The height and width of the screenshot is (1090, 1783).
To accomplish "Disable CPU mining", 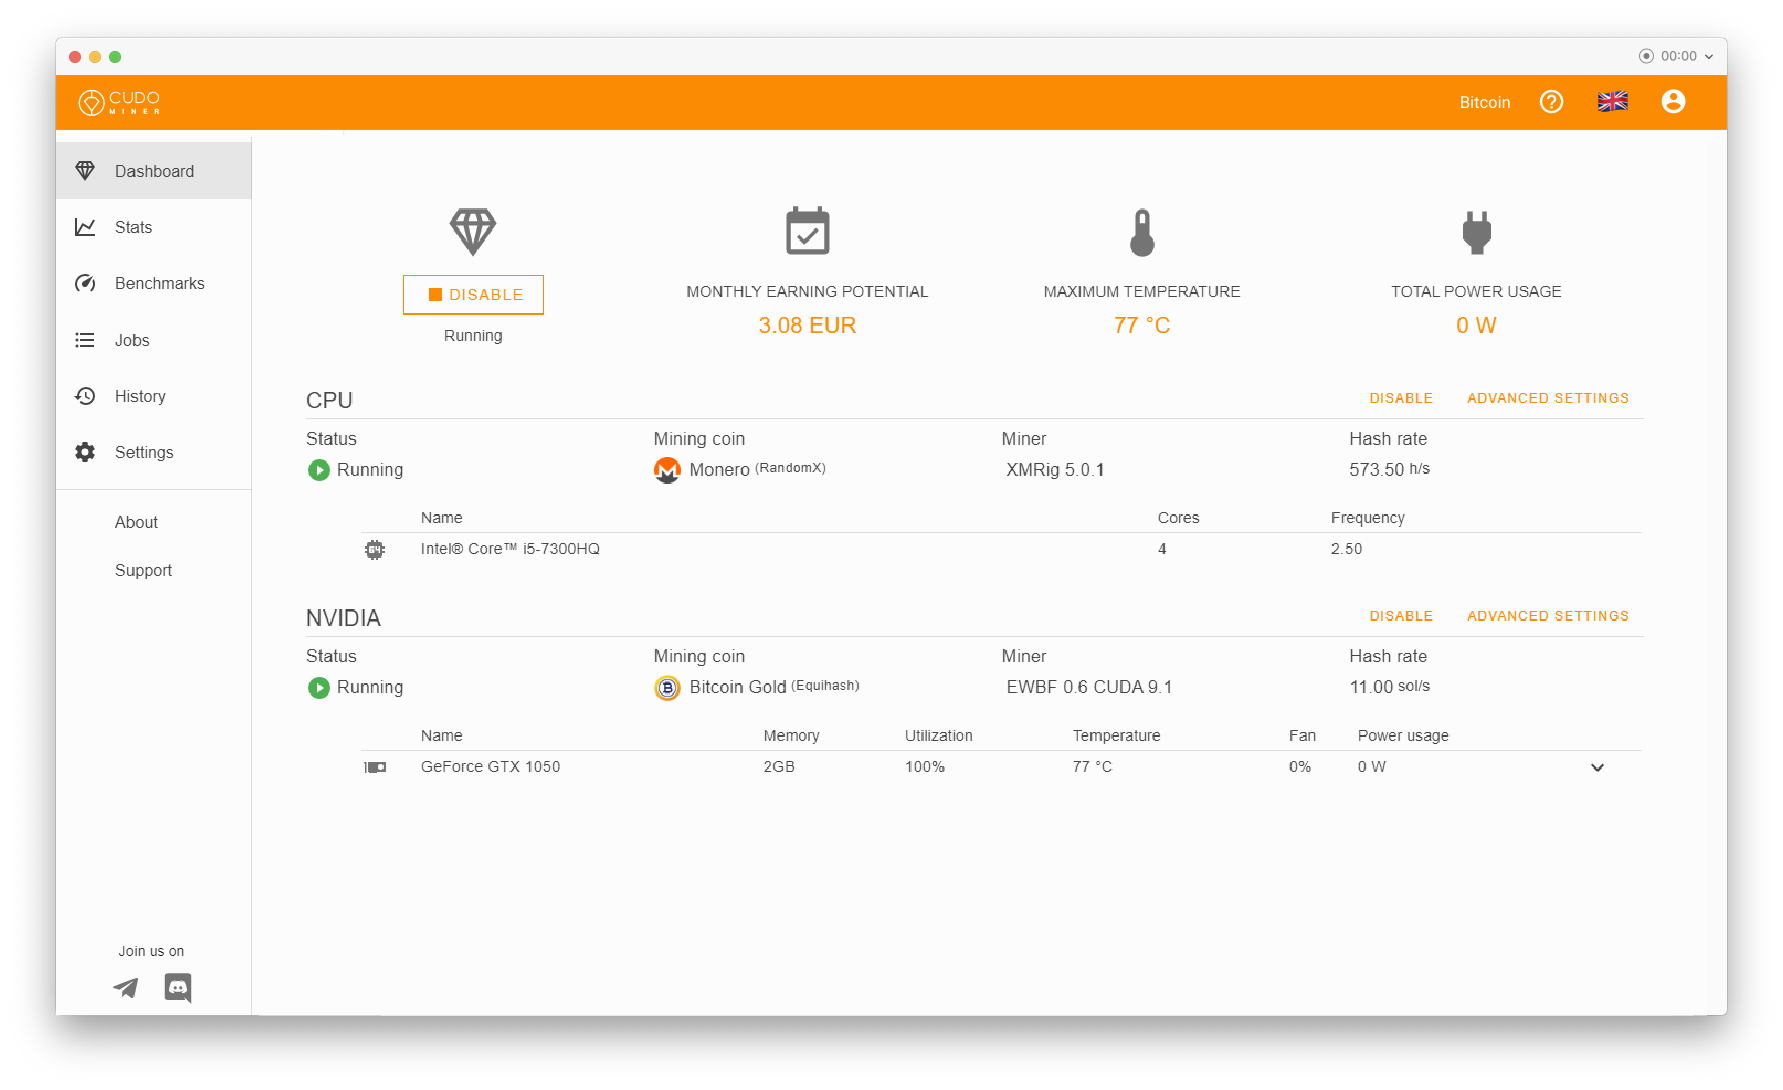I will [1400, 398].
